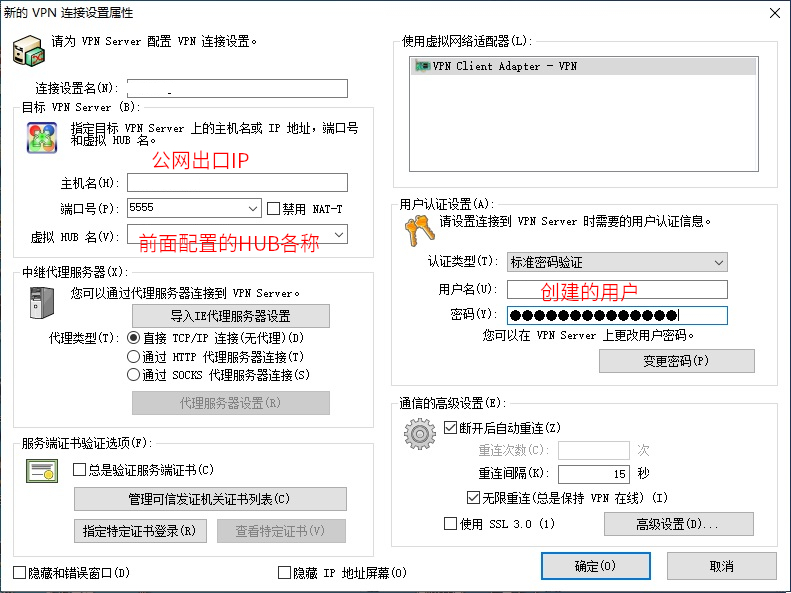This screenshot has width=791, height=593.
Task: Click the advanced communication gear icon
Action: [420, 434]
